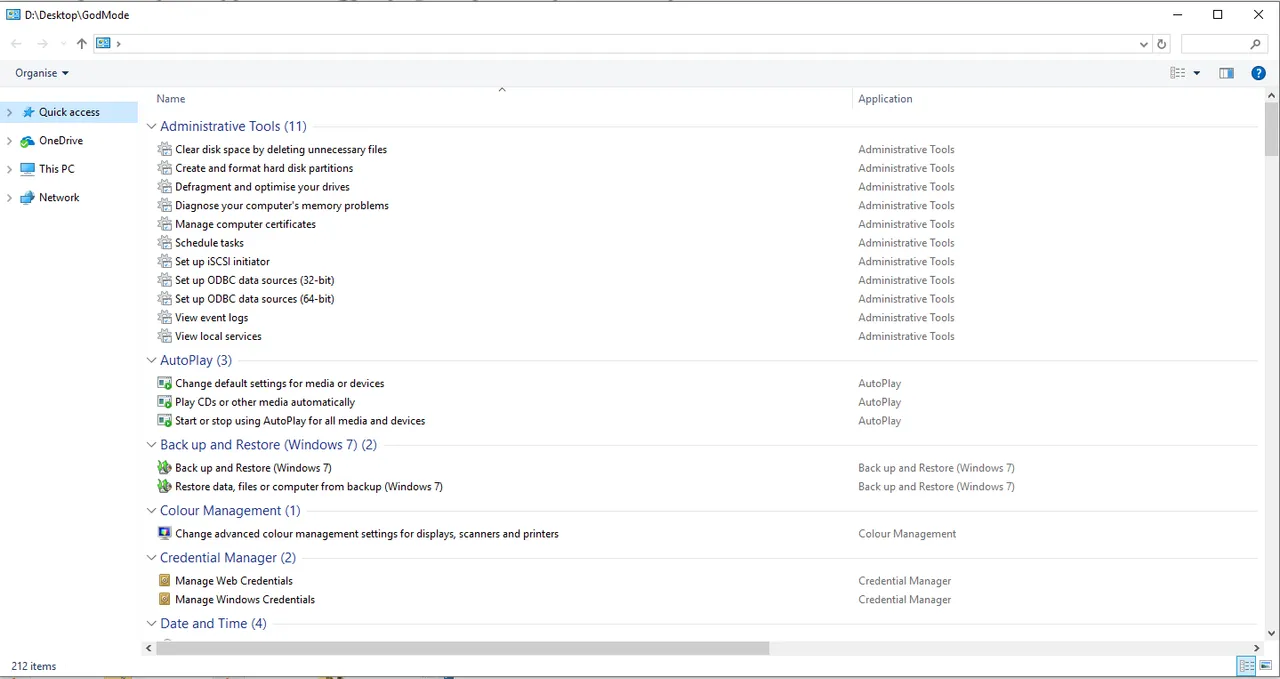Click the AutoPlay icon beside 'Change default settings for media or devices'
The height and width of the screenshot is (679, 1280).
(165, 383)
